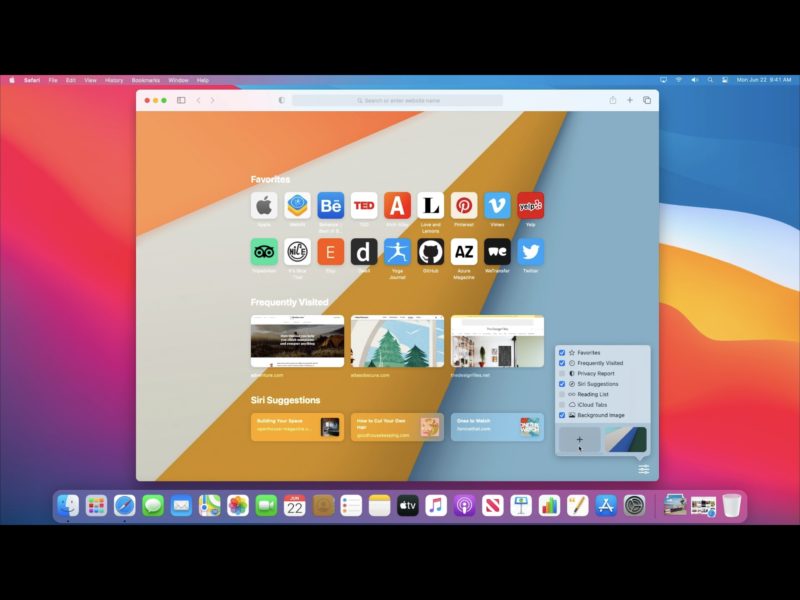This screenshot has width=800, height=600.
Task: Uncheck the Favorites checkbox
Action: tap(562, 353)
